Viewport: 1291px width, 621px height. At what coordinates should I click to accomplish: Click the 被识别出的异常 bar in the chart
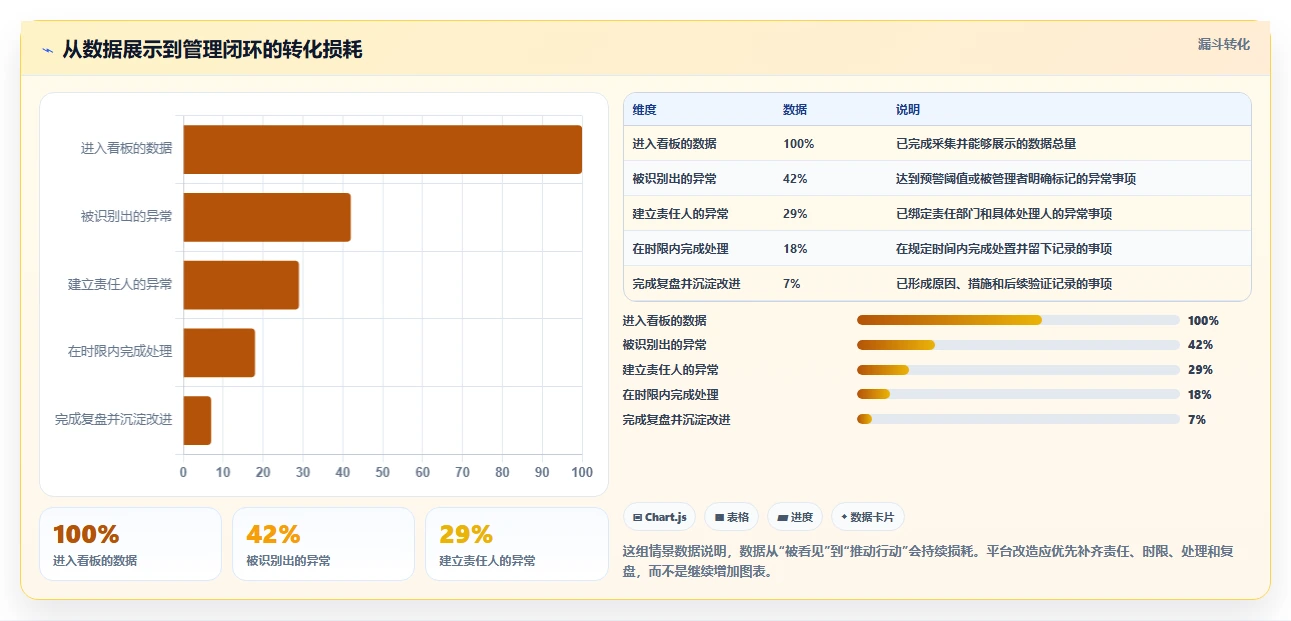pos(267,217)
